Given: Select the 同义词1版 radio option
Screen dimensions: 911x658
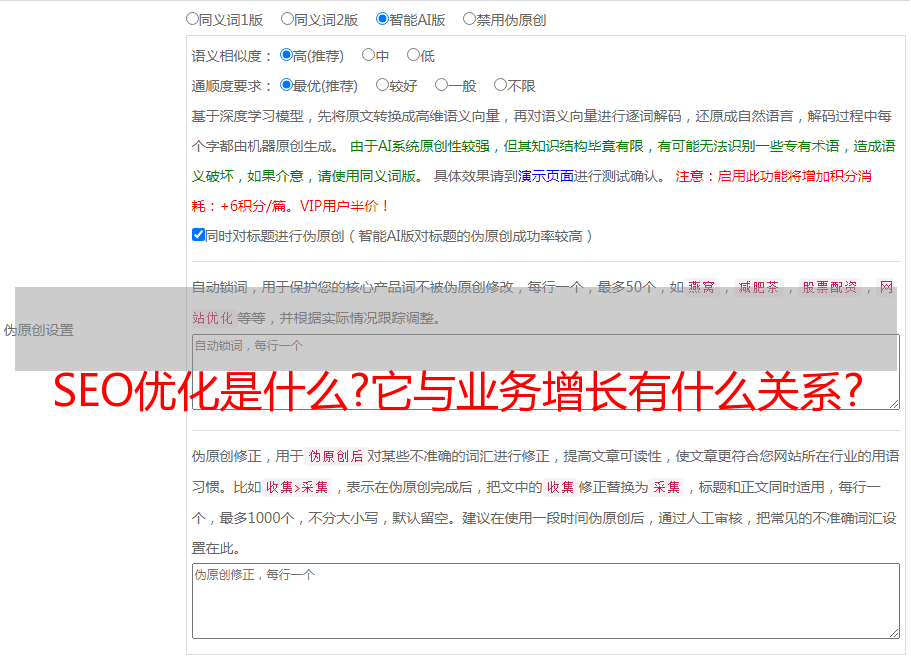Looking at the screenshot, I should (192, 19).
